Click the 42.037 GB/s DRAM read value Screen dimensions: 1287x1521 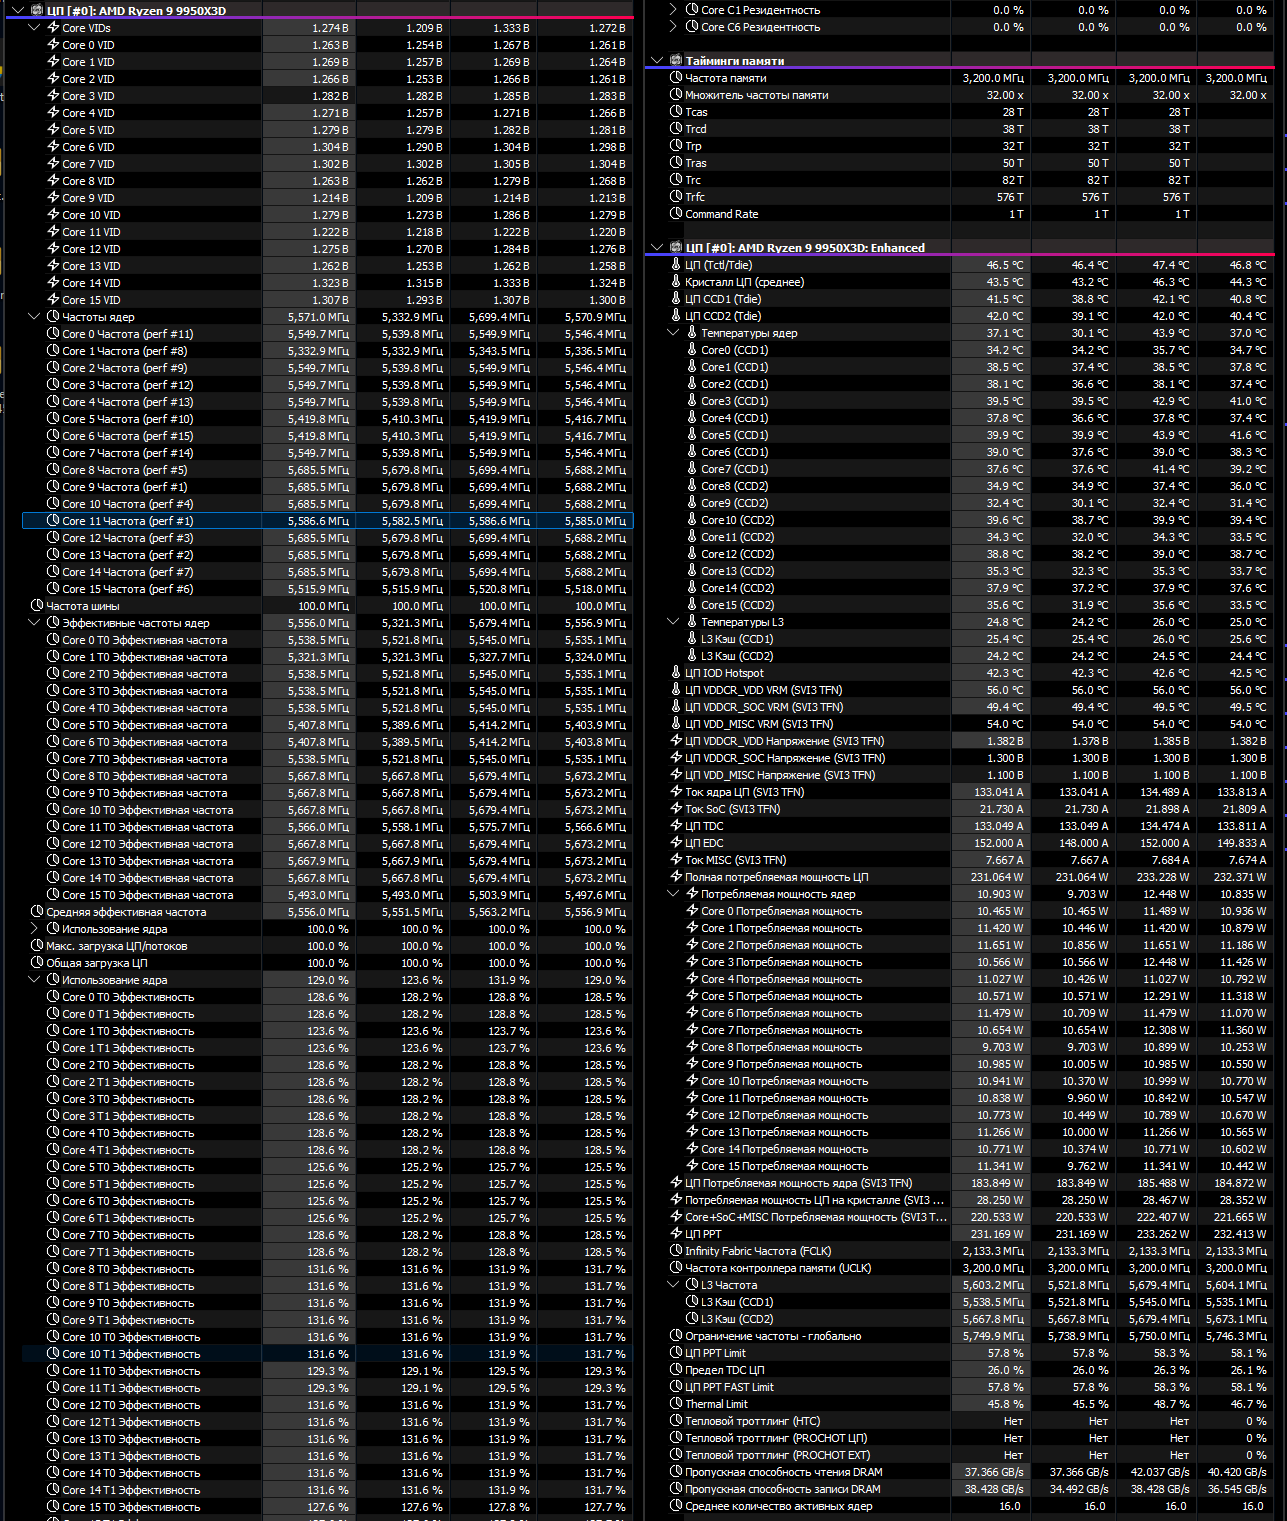pyautogui.click(x=1160, y=1472)
